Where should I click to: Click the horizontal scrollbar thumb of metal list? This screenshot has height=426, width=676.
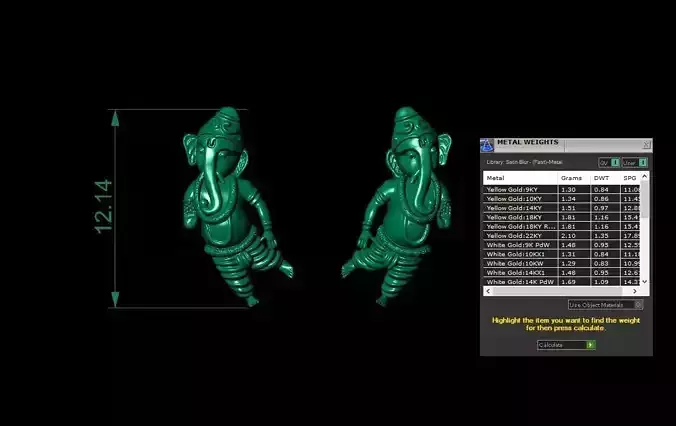[557, 291]
